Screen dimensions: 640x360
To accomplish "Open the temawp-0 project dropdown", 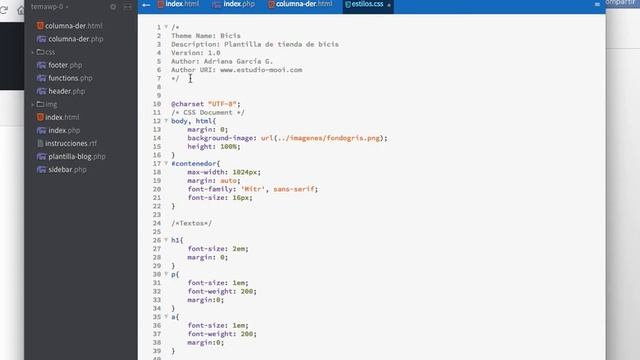I will pyautogui.click(x=50, y=7).
